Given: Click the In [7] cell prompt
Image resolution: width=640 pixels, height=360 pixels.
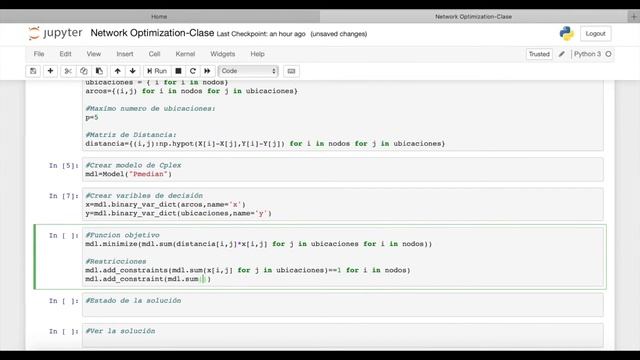Looking at the screenshot, I should (x=64, y=196).
